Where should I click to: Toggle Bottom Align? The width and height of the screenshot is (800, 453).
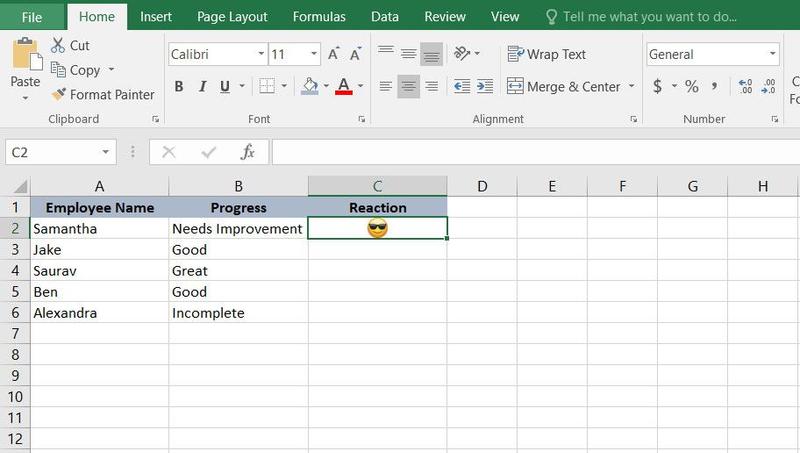click(432, 54)
